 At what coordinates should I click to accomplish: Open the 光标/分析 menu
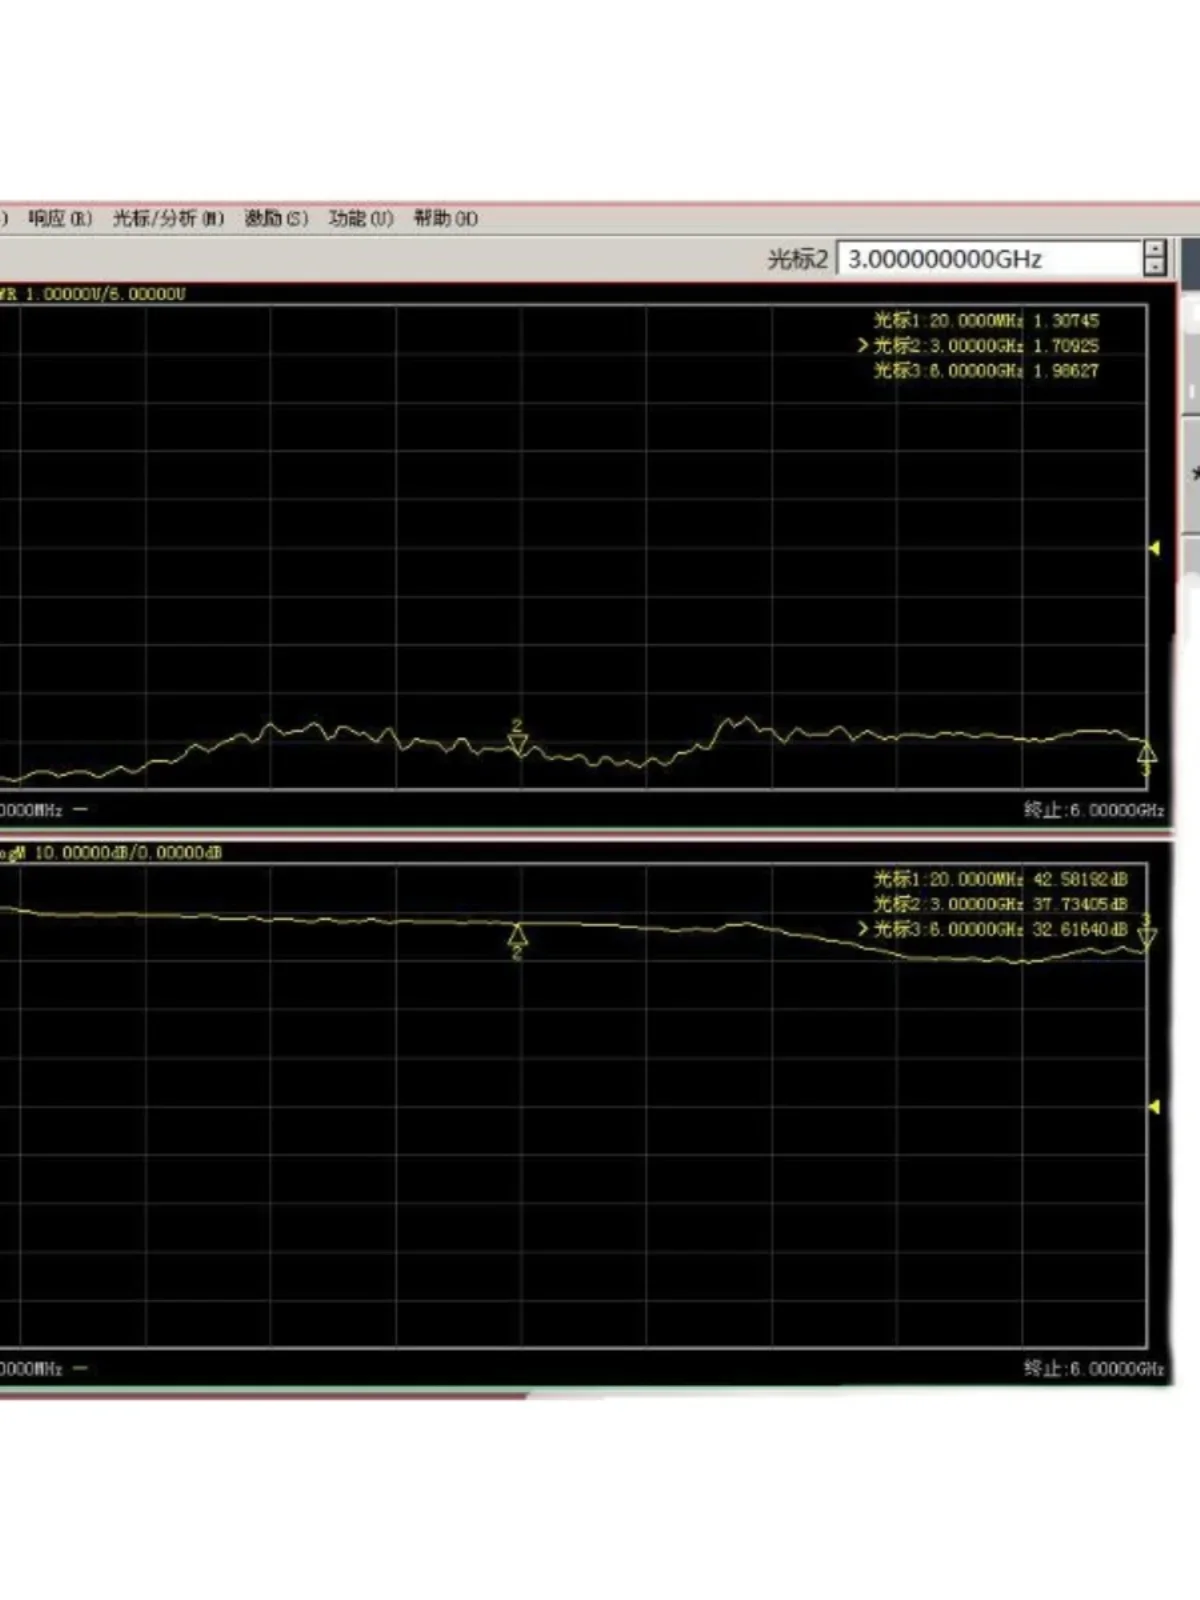click(x=168, y=218)
